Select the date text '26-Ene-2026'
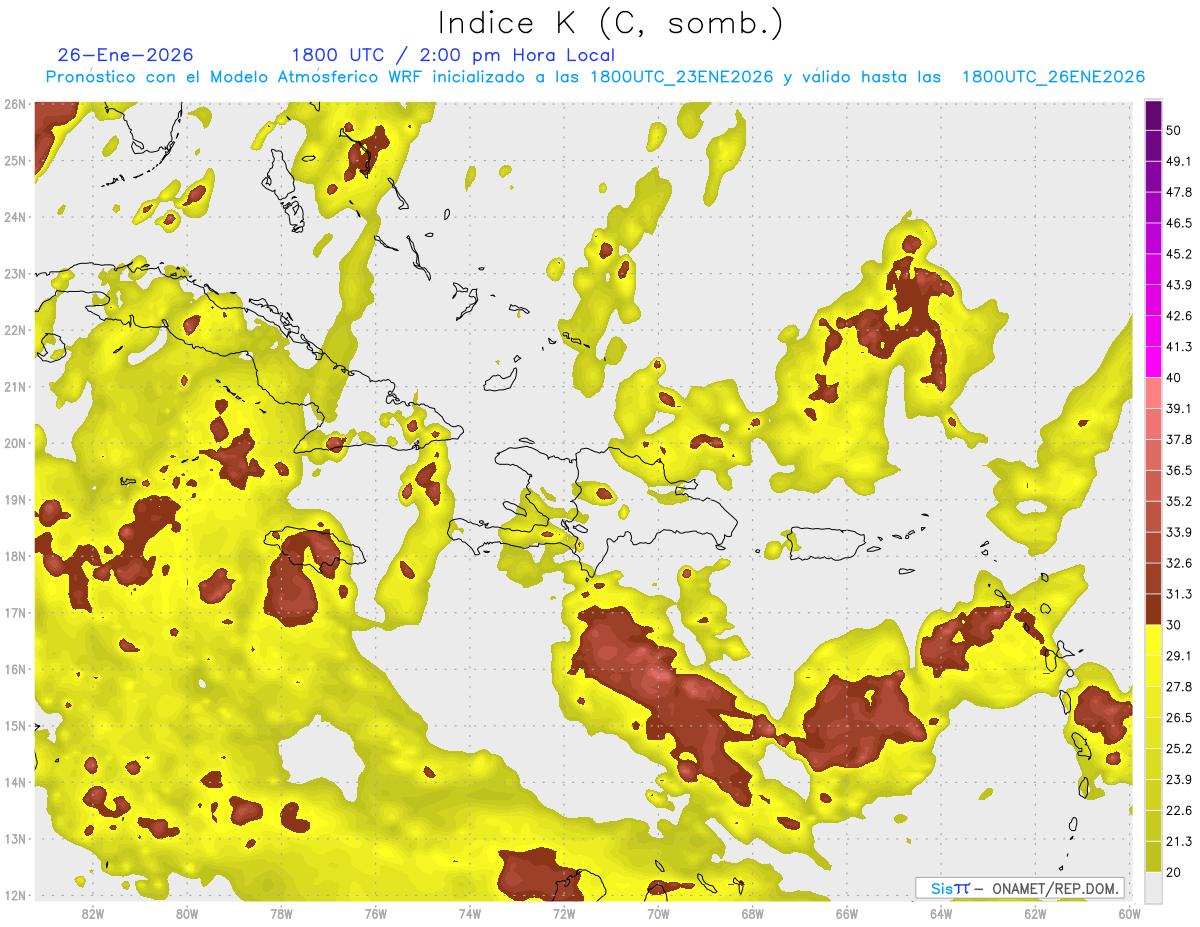The height and width of the screenshot is (927, 1200). pyautogui.click(x=126, y=55)
